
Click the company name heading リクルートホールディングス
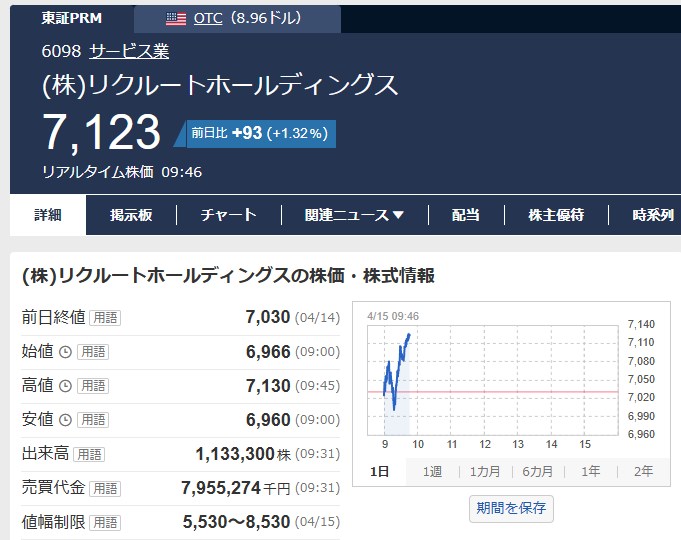pos(220,85)
